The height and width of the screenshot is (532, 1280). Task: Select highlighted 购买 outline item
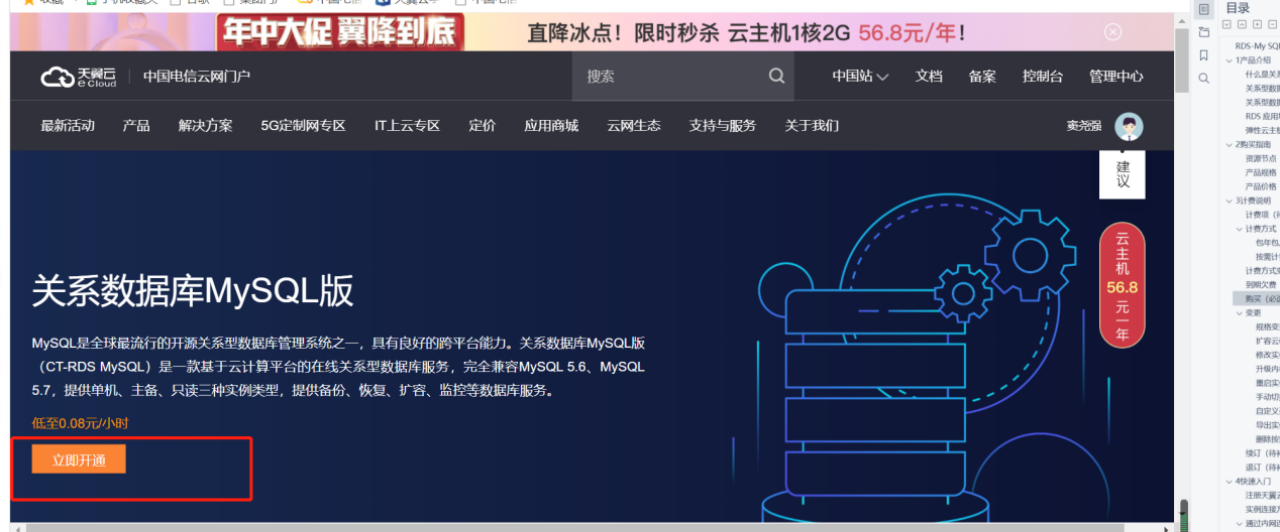(1256, 299)
